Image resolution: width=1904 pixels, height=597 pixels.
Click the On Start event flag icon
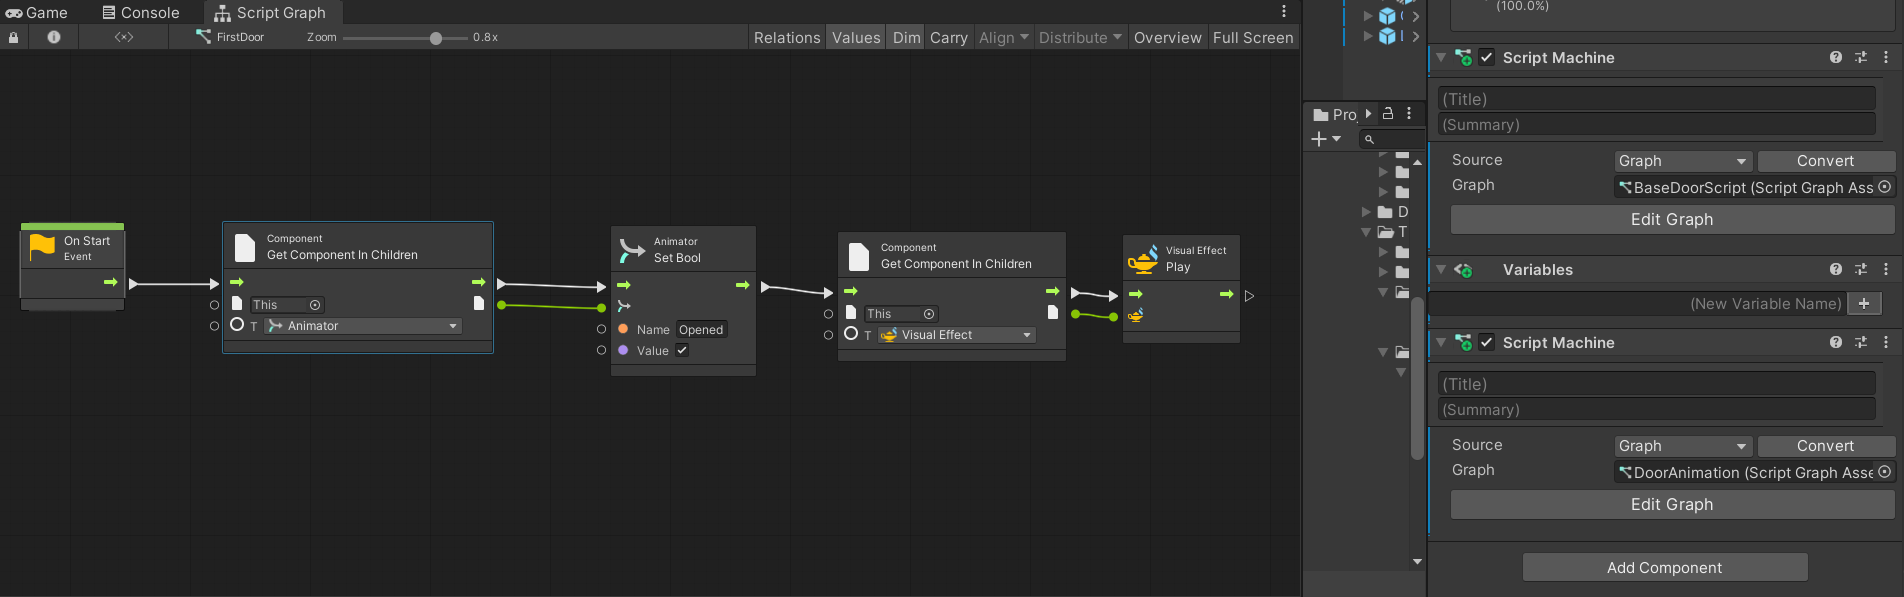point(42,246)
